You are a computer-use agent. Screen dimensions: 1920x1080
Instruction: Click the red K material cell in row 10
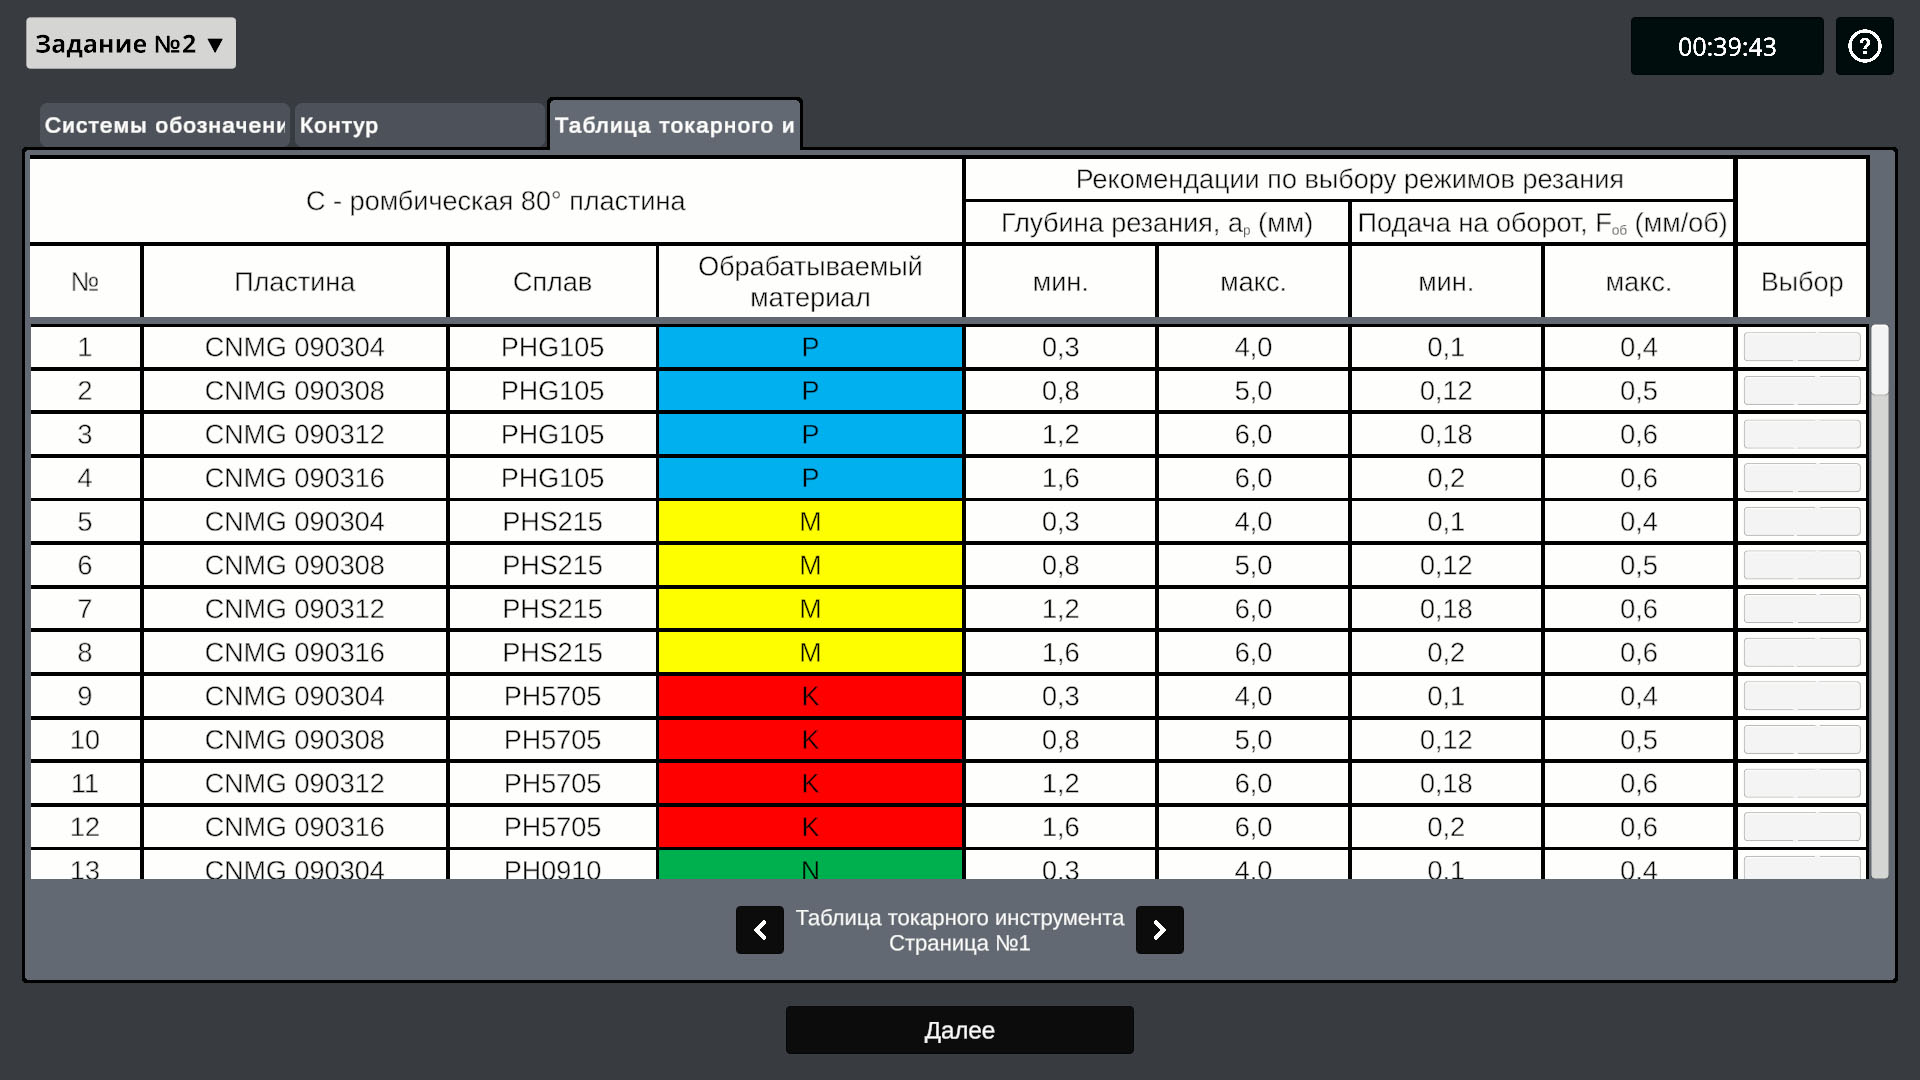click(810, 740)
